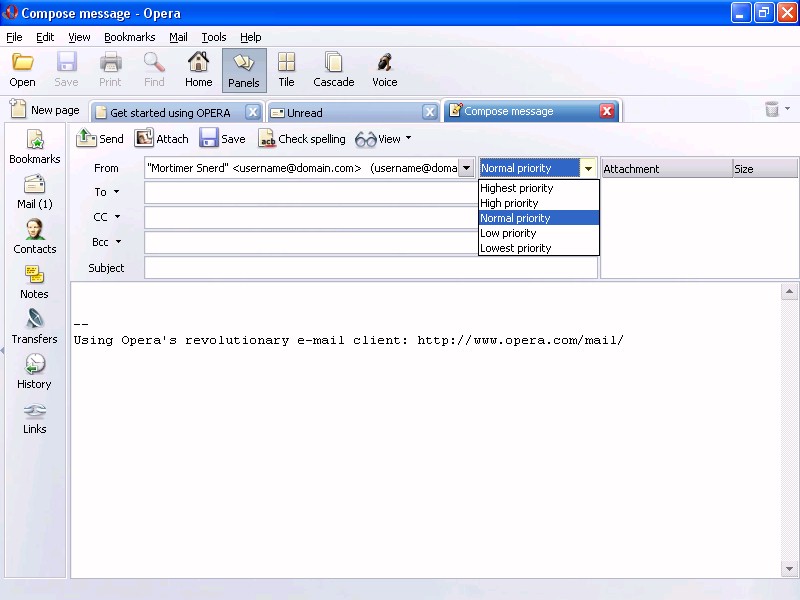Viewport: 800px width, 600px height.
Task: Click the Size column header
Action: coord(765,169)
